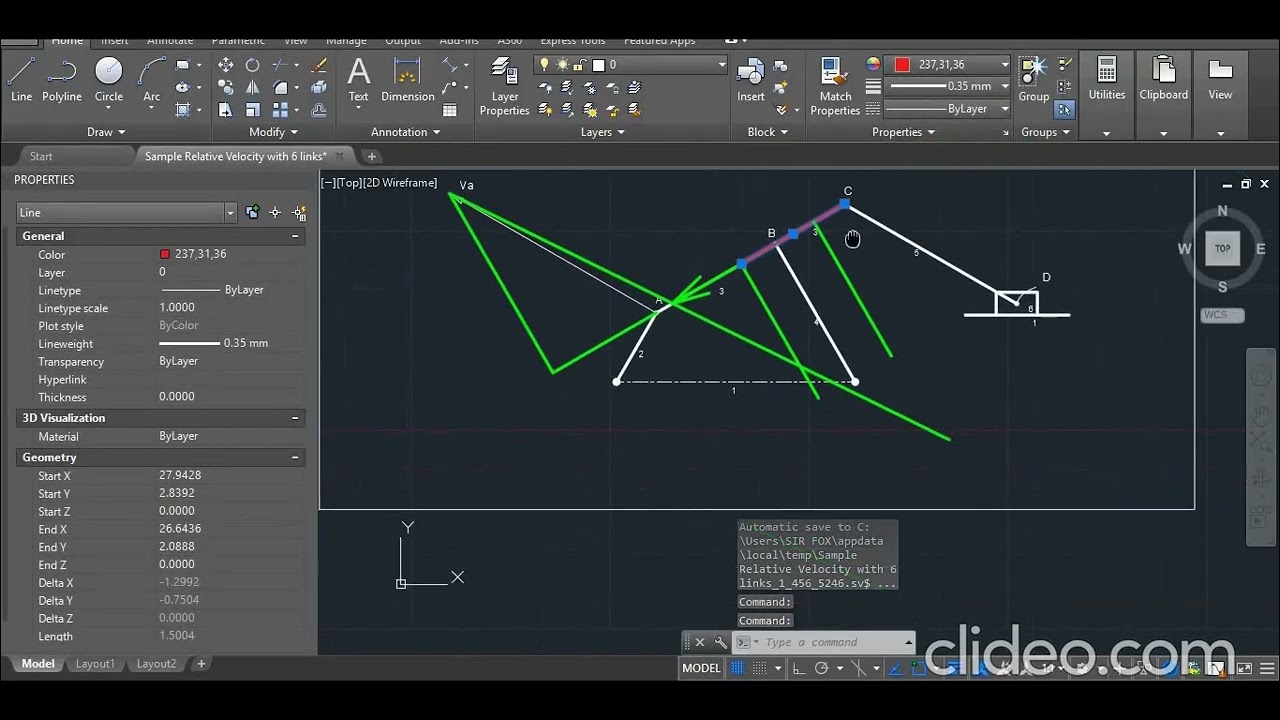Click the Color swatch in General properties
Image resolution: width=1280 pixels, height=720 pixels.
pyautogui.click(x=165, y=255)
